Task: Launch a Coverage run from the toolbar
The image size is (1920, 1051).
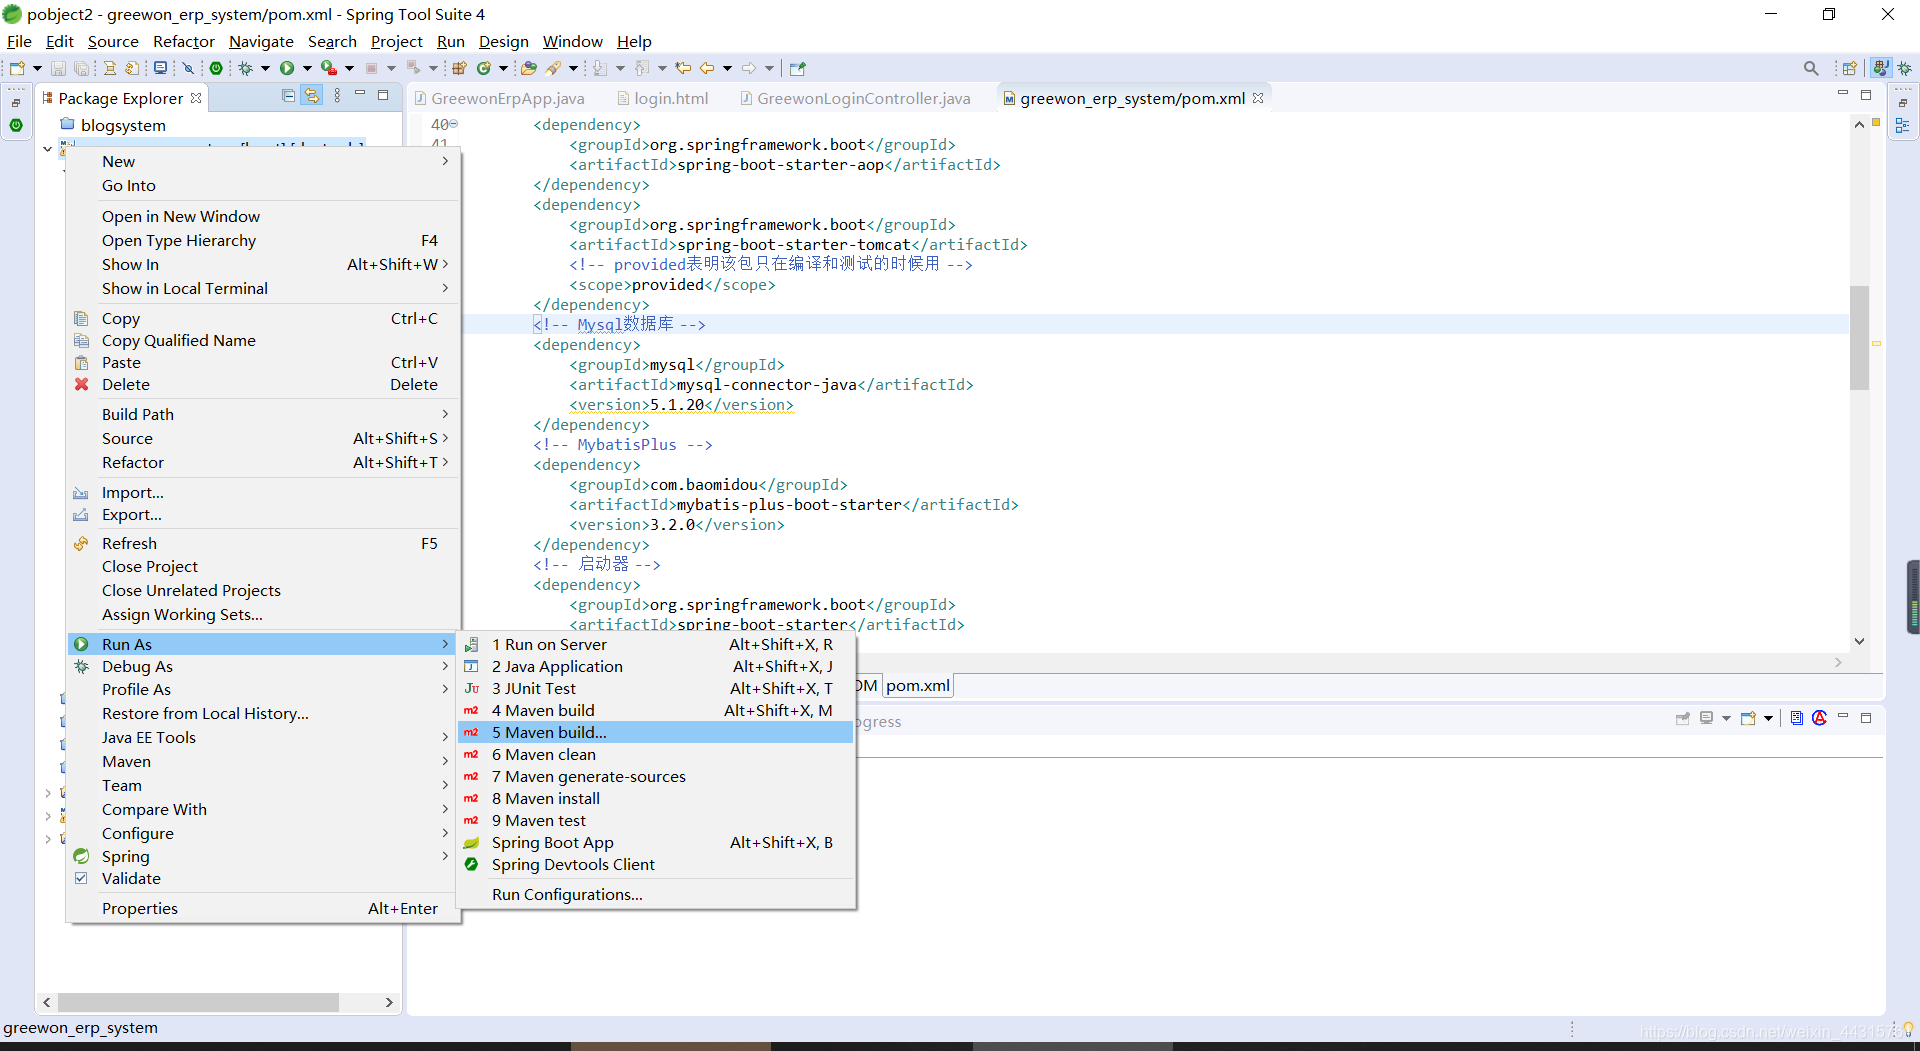Action: [x=330, y=67]
